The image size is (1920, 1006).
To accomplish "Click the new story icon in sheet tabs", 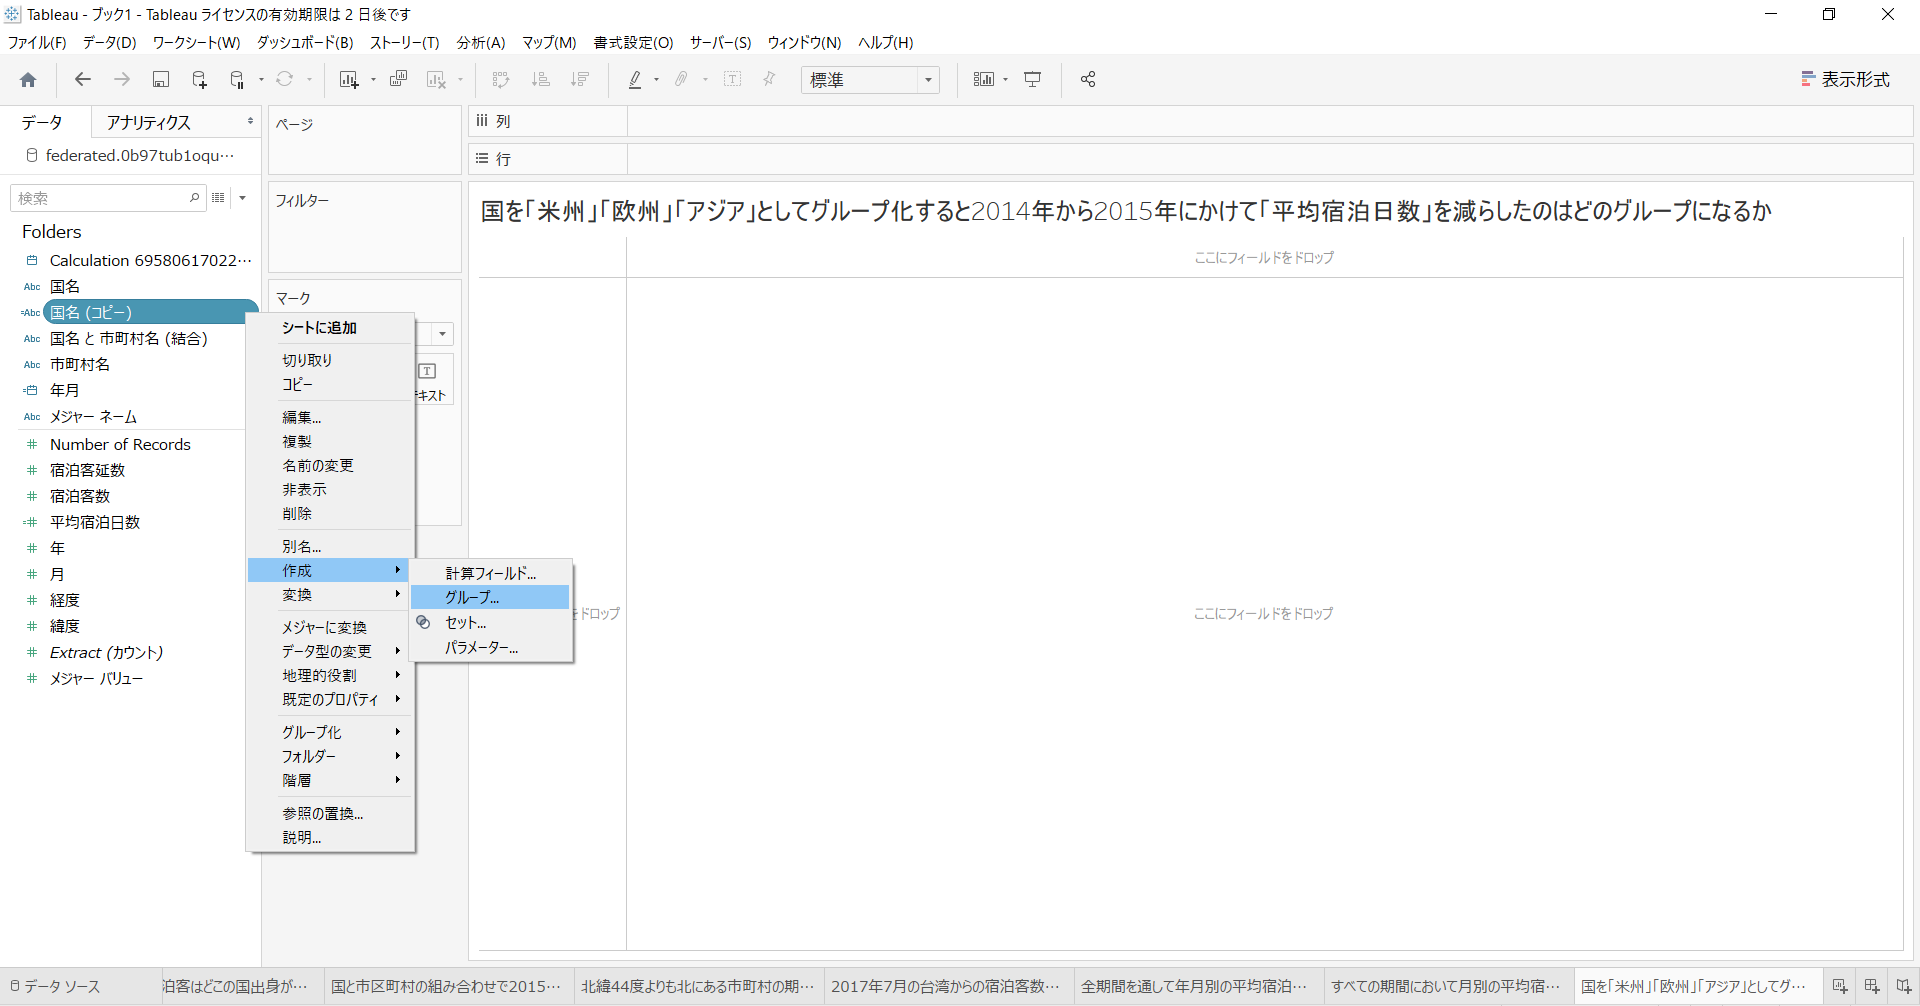I will 1903,986.
